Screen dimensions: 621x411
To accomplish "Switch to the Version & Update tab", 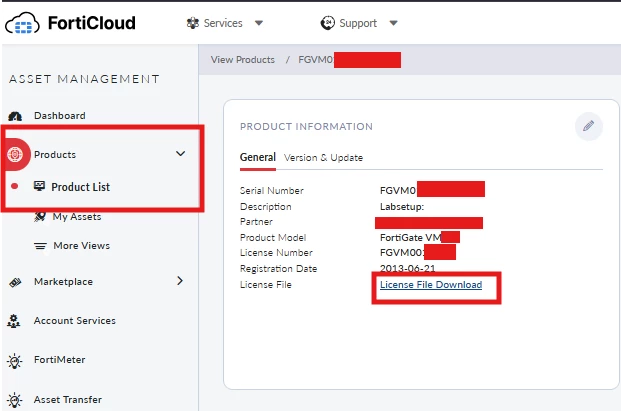I will [323, 158].
